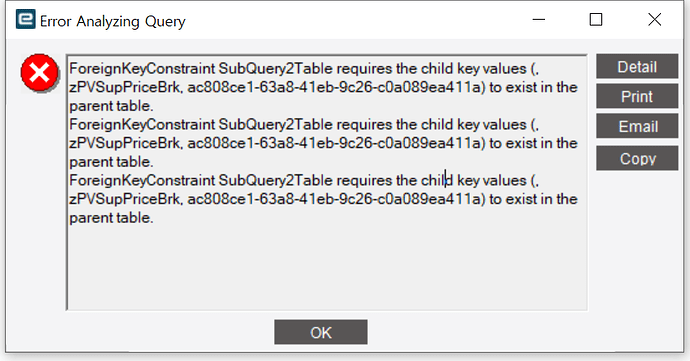Image resolution: width=690 pixels, height=361 pixels.
Task: Copy the error text to clipboard
Action: (637, 158)
